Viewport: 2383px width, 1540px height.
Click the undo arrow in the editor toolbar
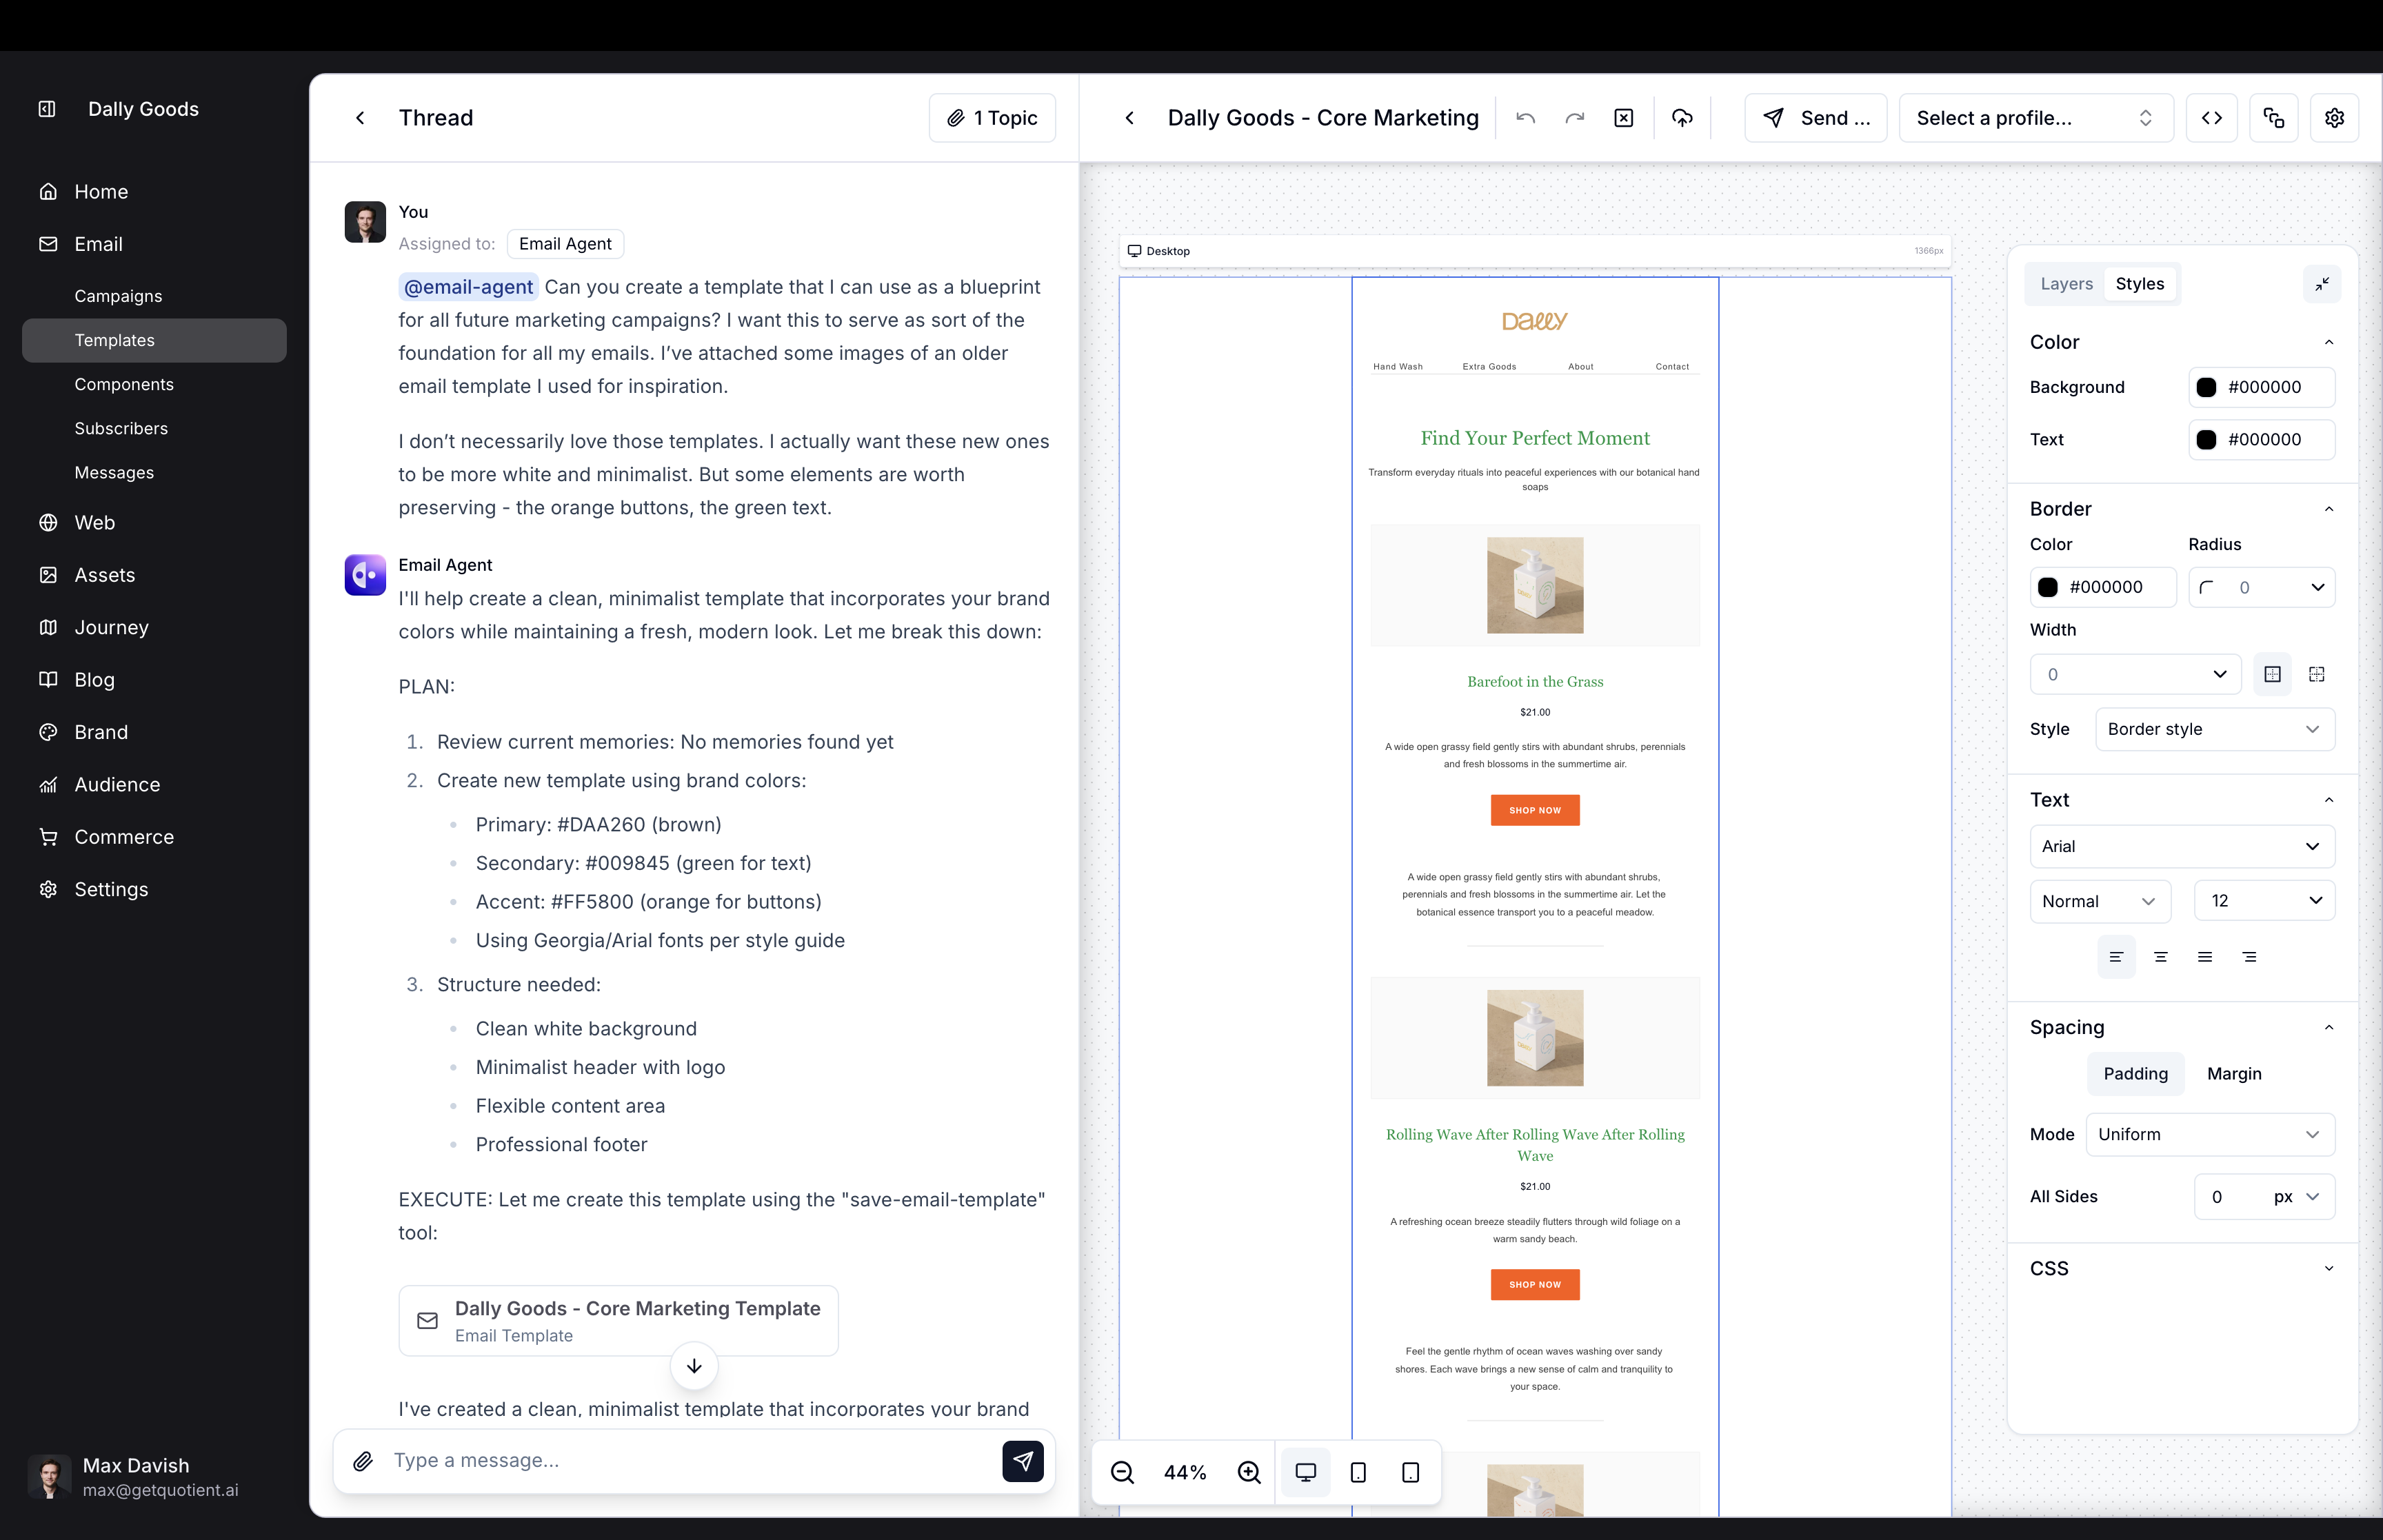coord(1526,118)
